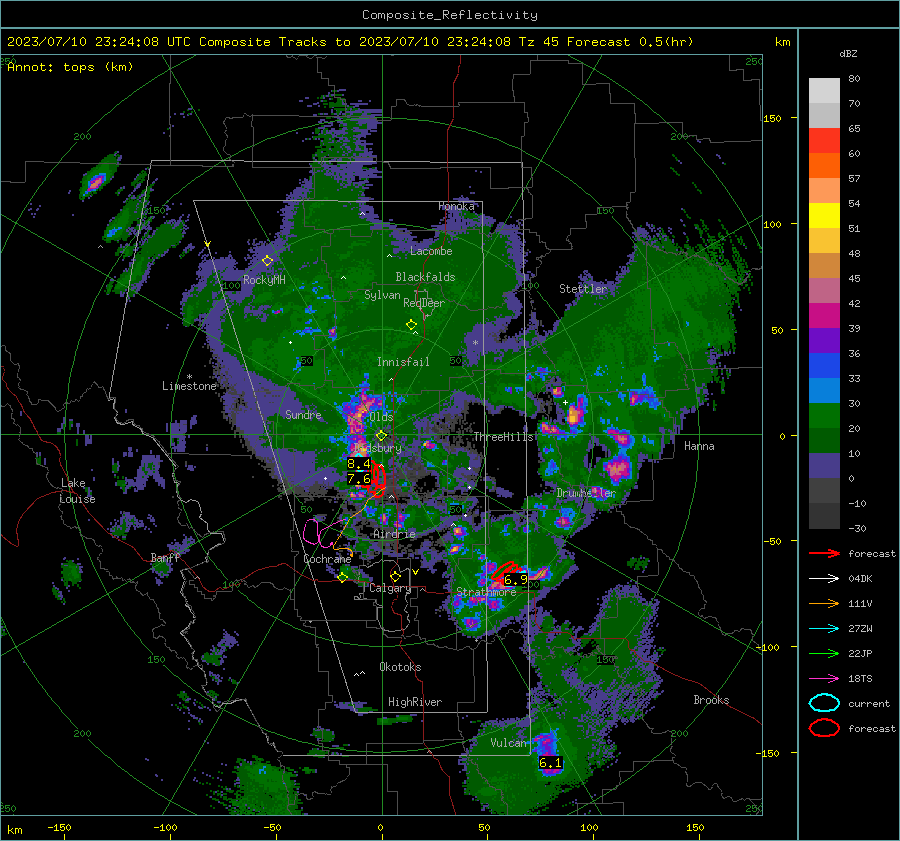The image size is (900, 841).
Task: Click the yellow diamond marker below Olds
Action: click(x=381, y=436)
